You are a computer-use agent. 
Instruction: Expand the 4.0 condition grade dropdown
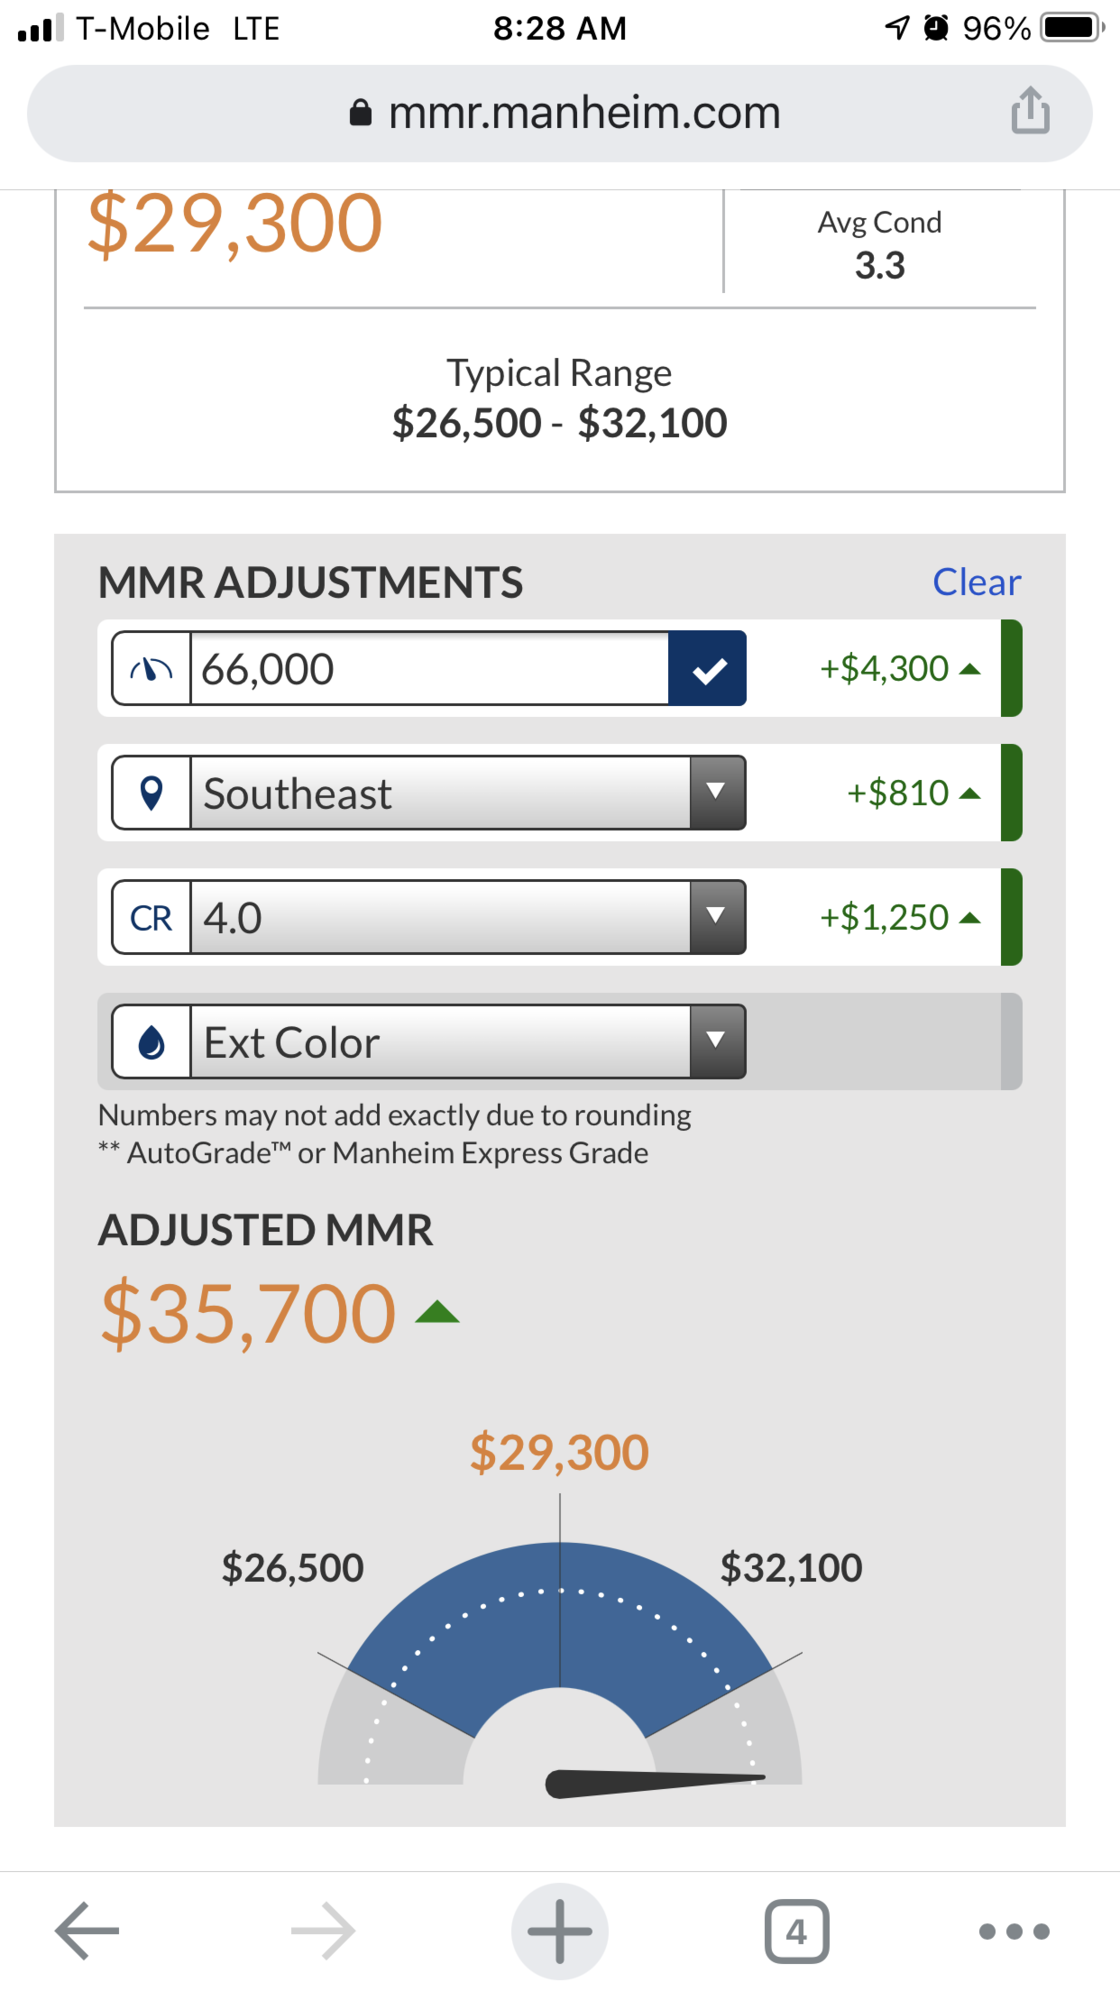(467, 918)
